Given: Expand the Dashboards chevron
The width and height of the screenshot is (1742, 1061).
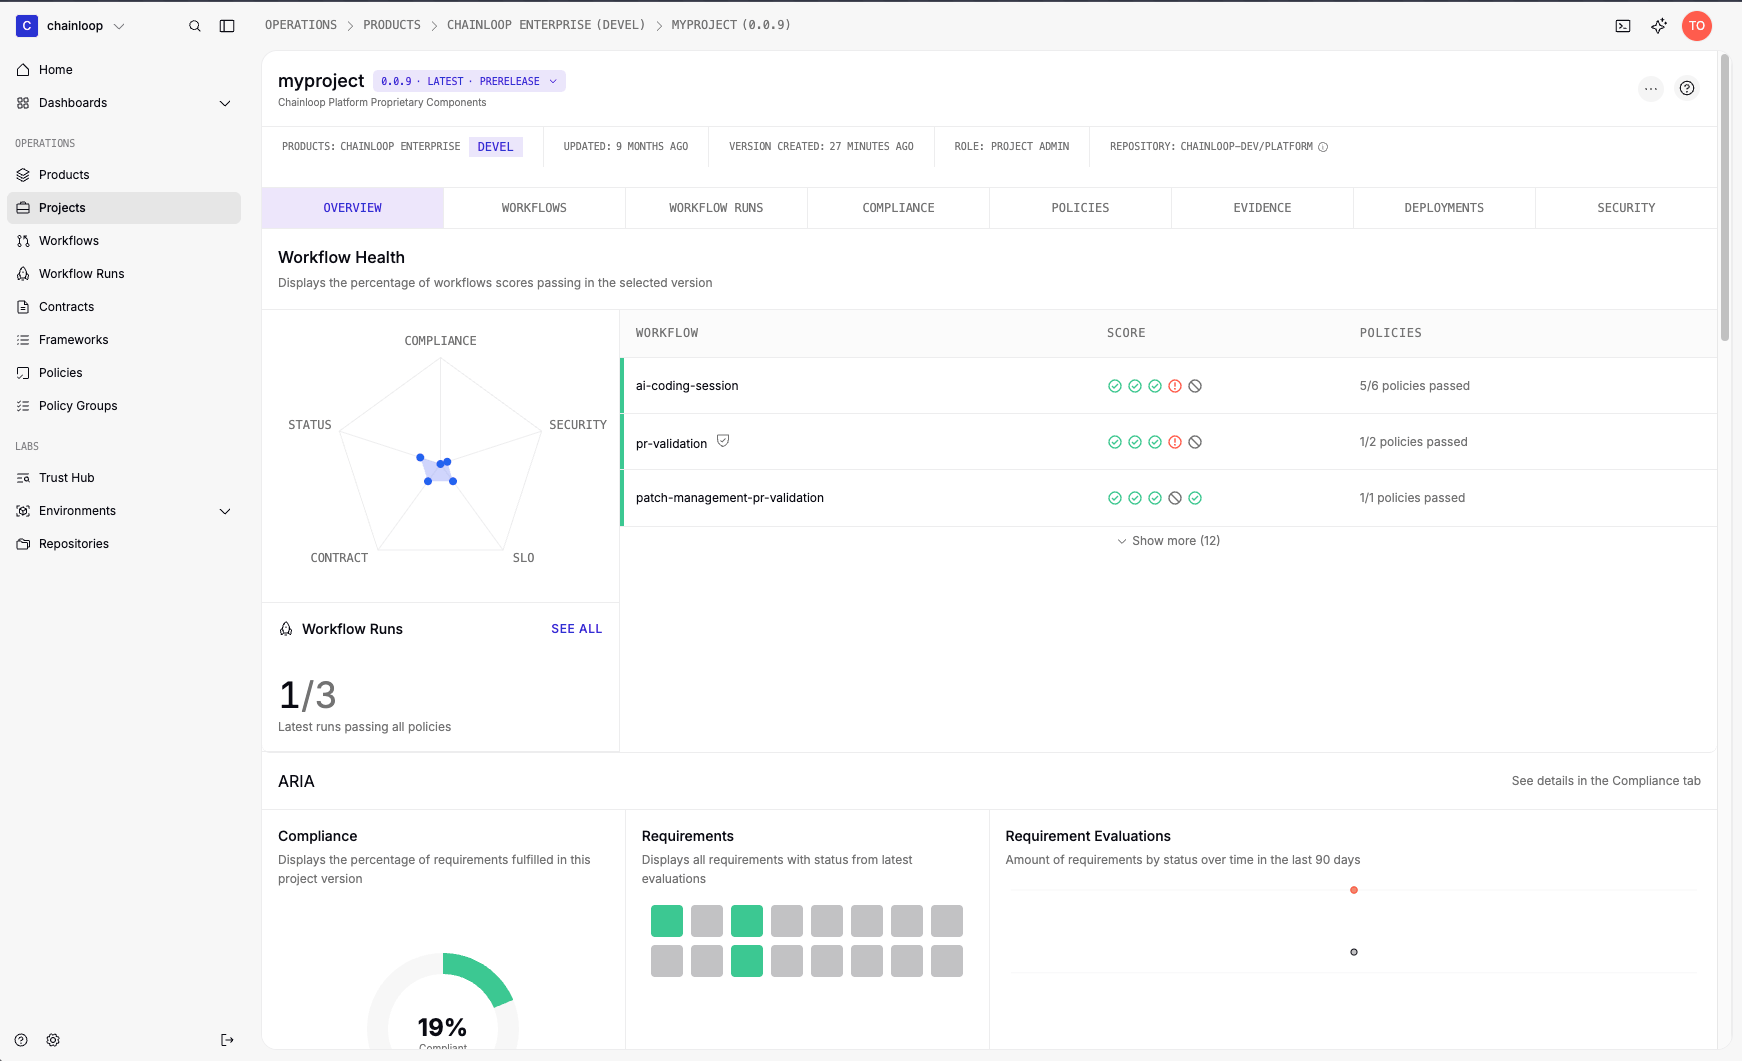Looking at the screenshot, I should point(225,103).
